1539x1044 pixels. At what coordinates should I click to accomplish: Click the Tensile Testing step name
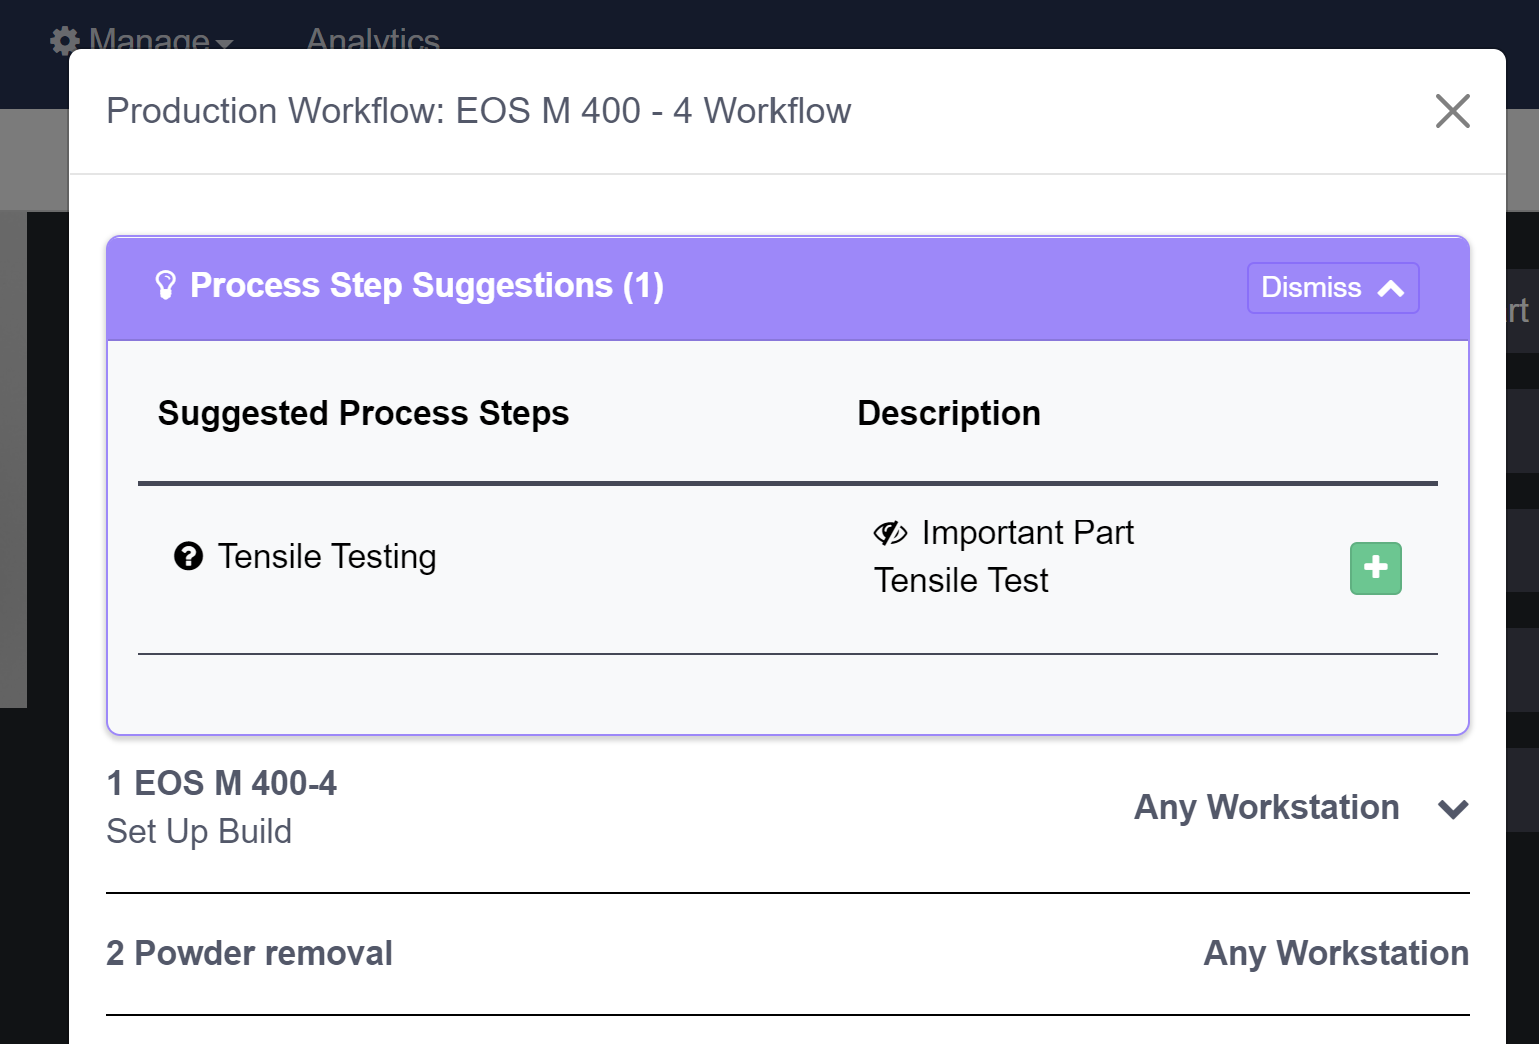[327, 556]
